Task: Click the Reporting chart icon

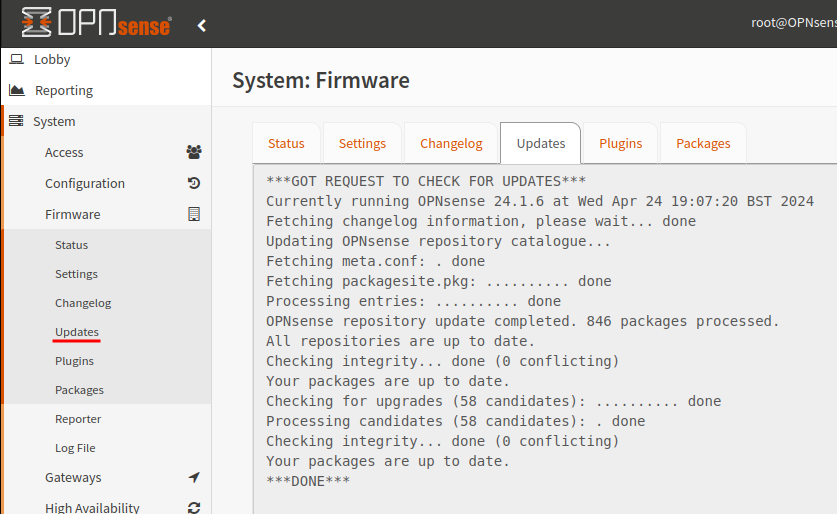Action: (17, 90)
